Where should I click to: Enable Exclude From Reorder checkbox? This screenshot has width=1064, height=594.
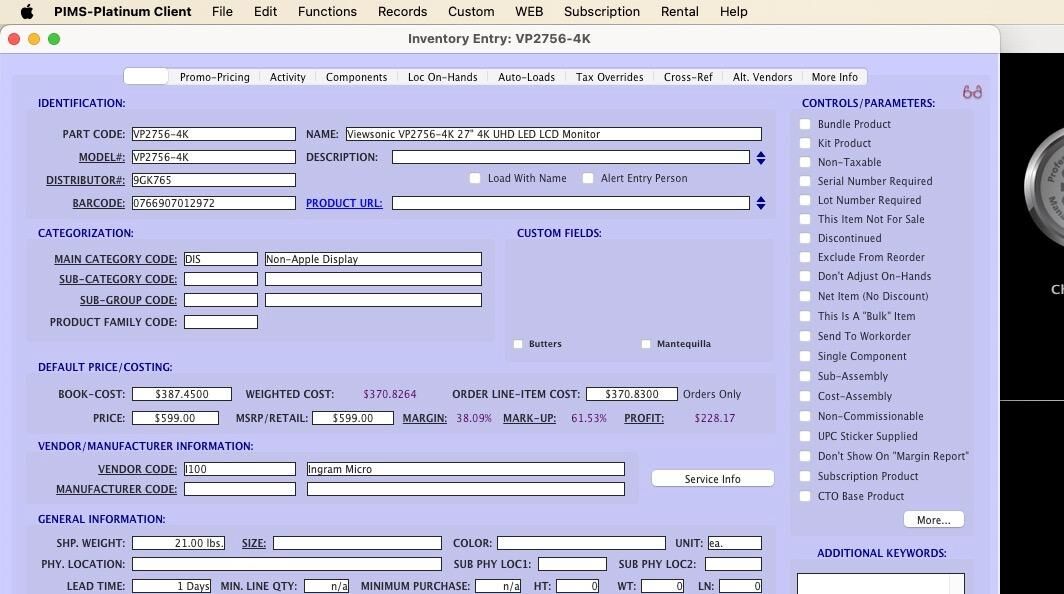click(x=805, y=257)
